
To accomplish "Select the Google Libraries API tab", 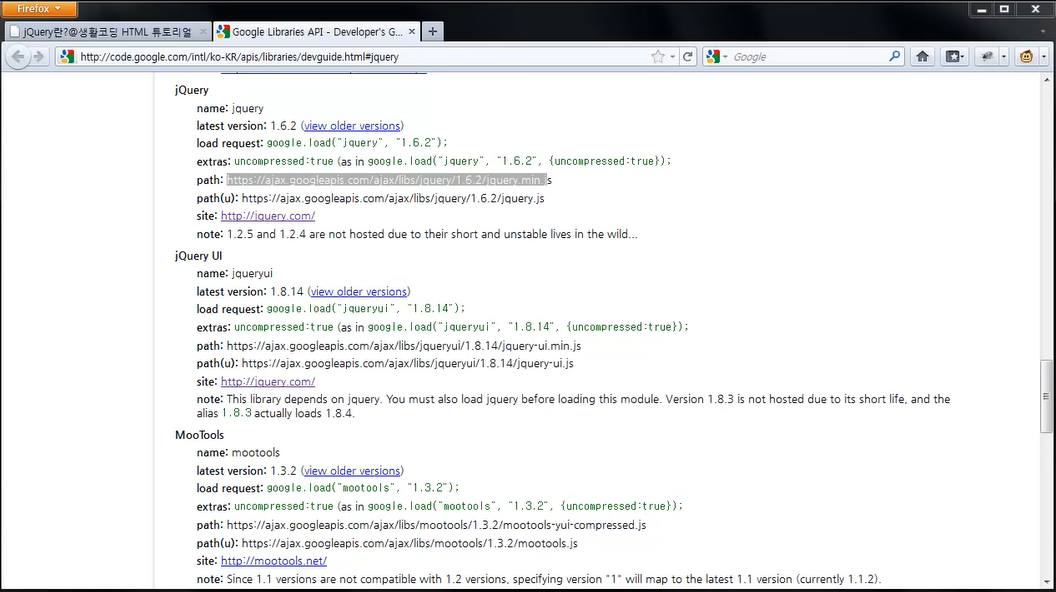I will click(x=317, y=32).
